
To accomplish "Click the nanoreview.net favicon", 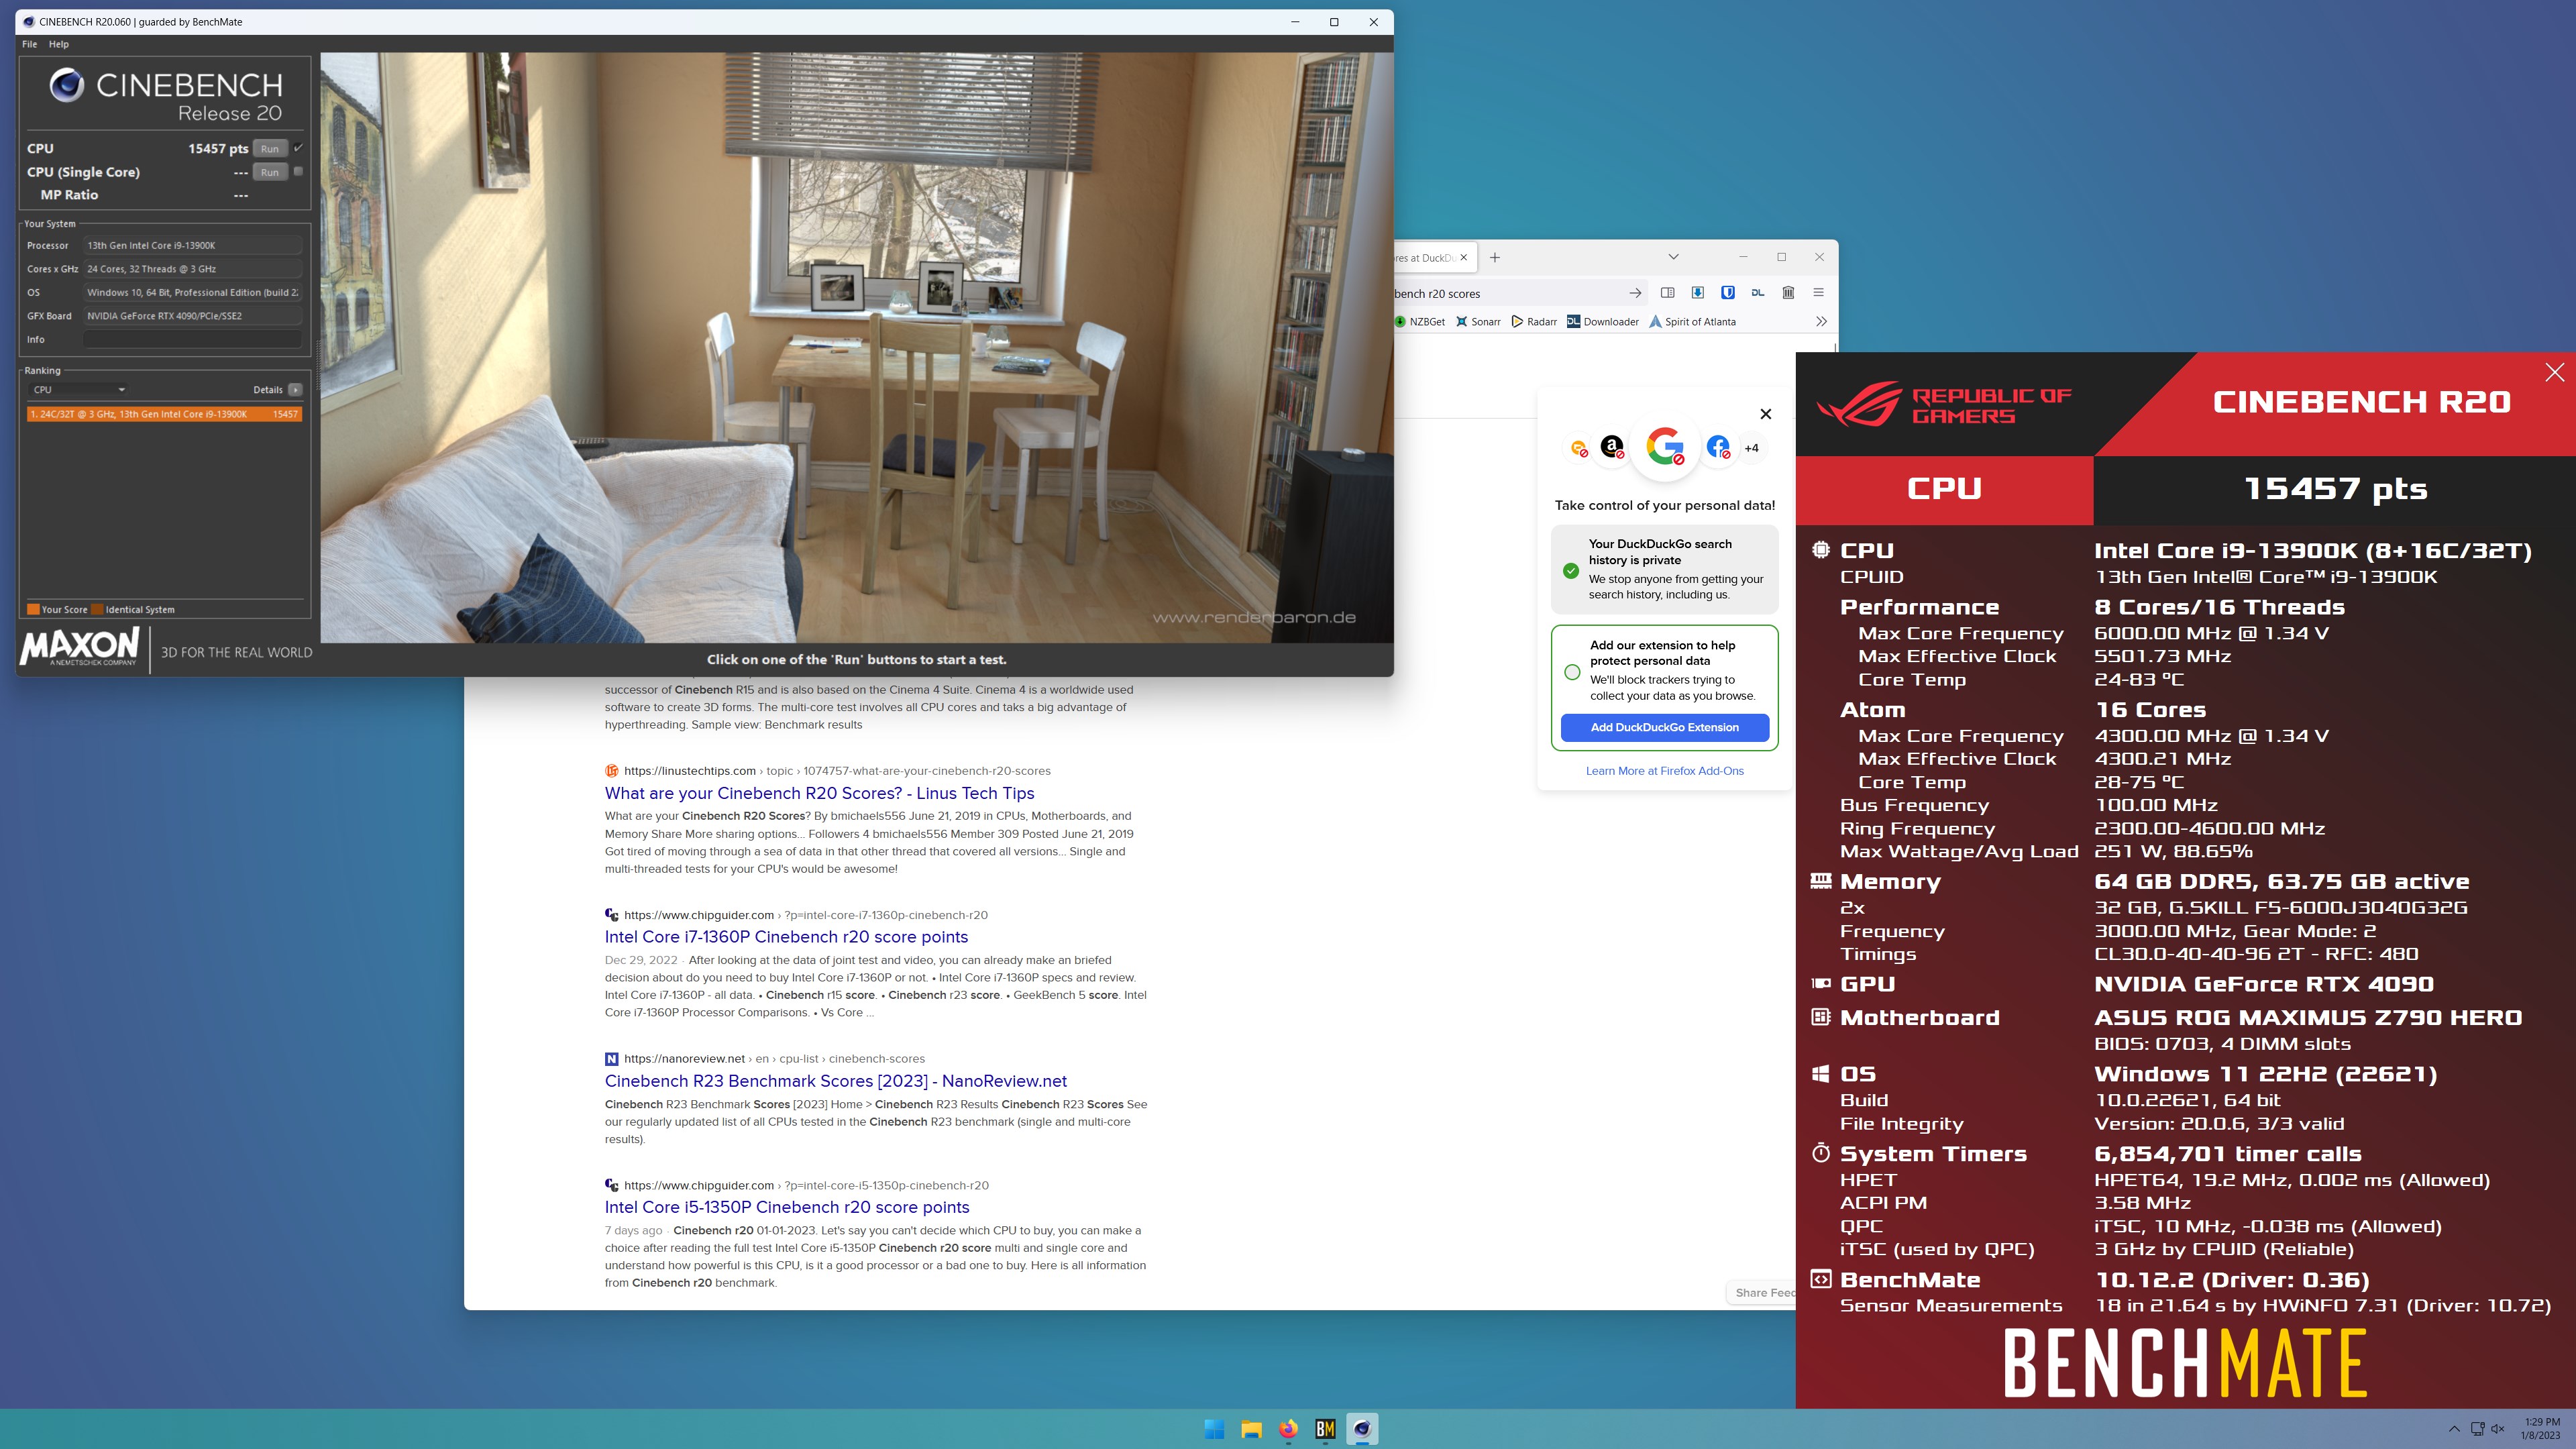I will (611, 1059).
